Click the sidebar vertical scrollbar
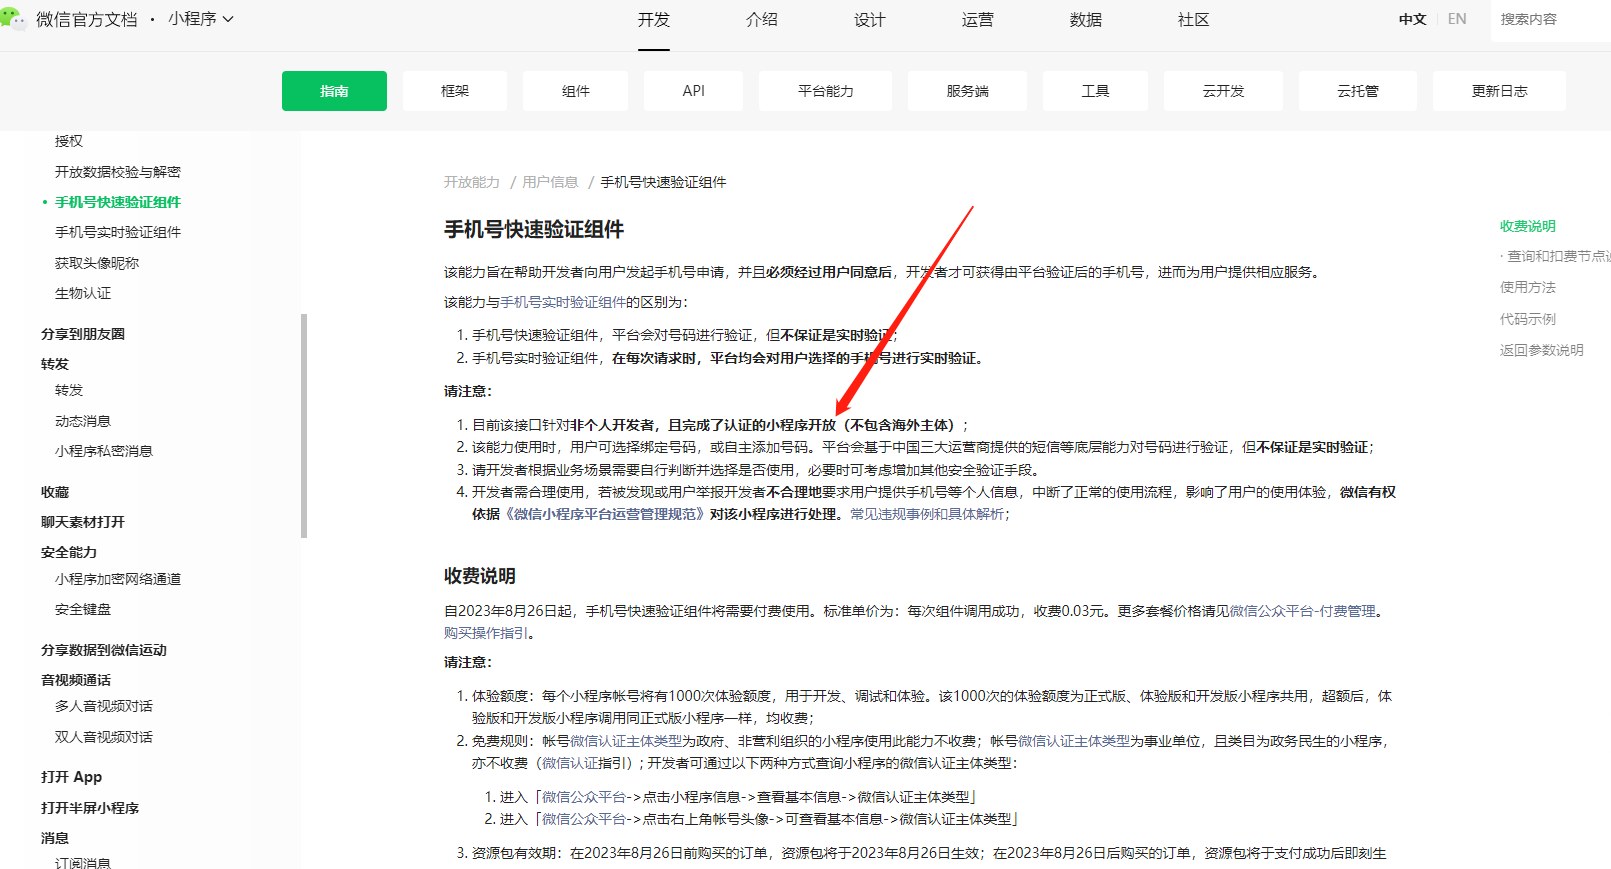Screen dimensions: 1611x869 (x=304, y=426)
